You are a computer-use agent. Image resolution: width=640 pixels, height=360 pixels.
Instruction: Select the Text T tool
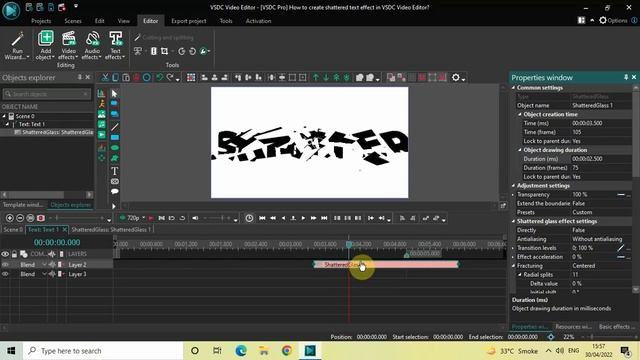[115, 171]
